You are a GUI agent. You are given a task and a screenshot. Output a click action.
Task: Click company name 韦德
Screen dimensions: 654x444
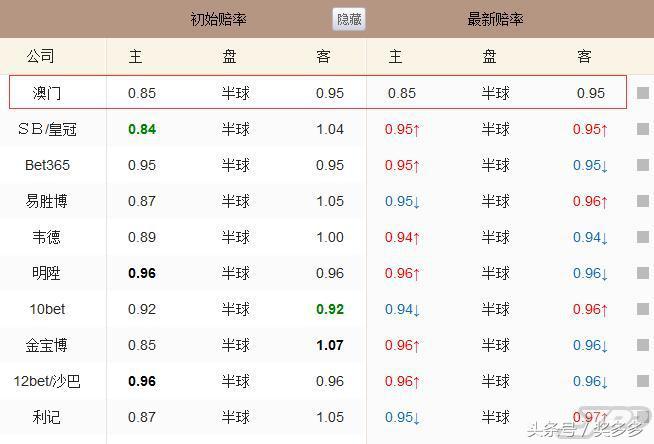[47, 237]
